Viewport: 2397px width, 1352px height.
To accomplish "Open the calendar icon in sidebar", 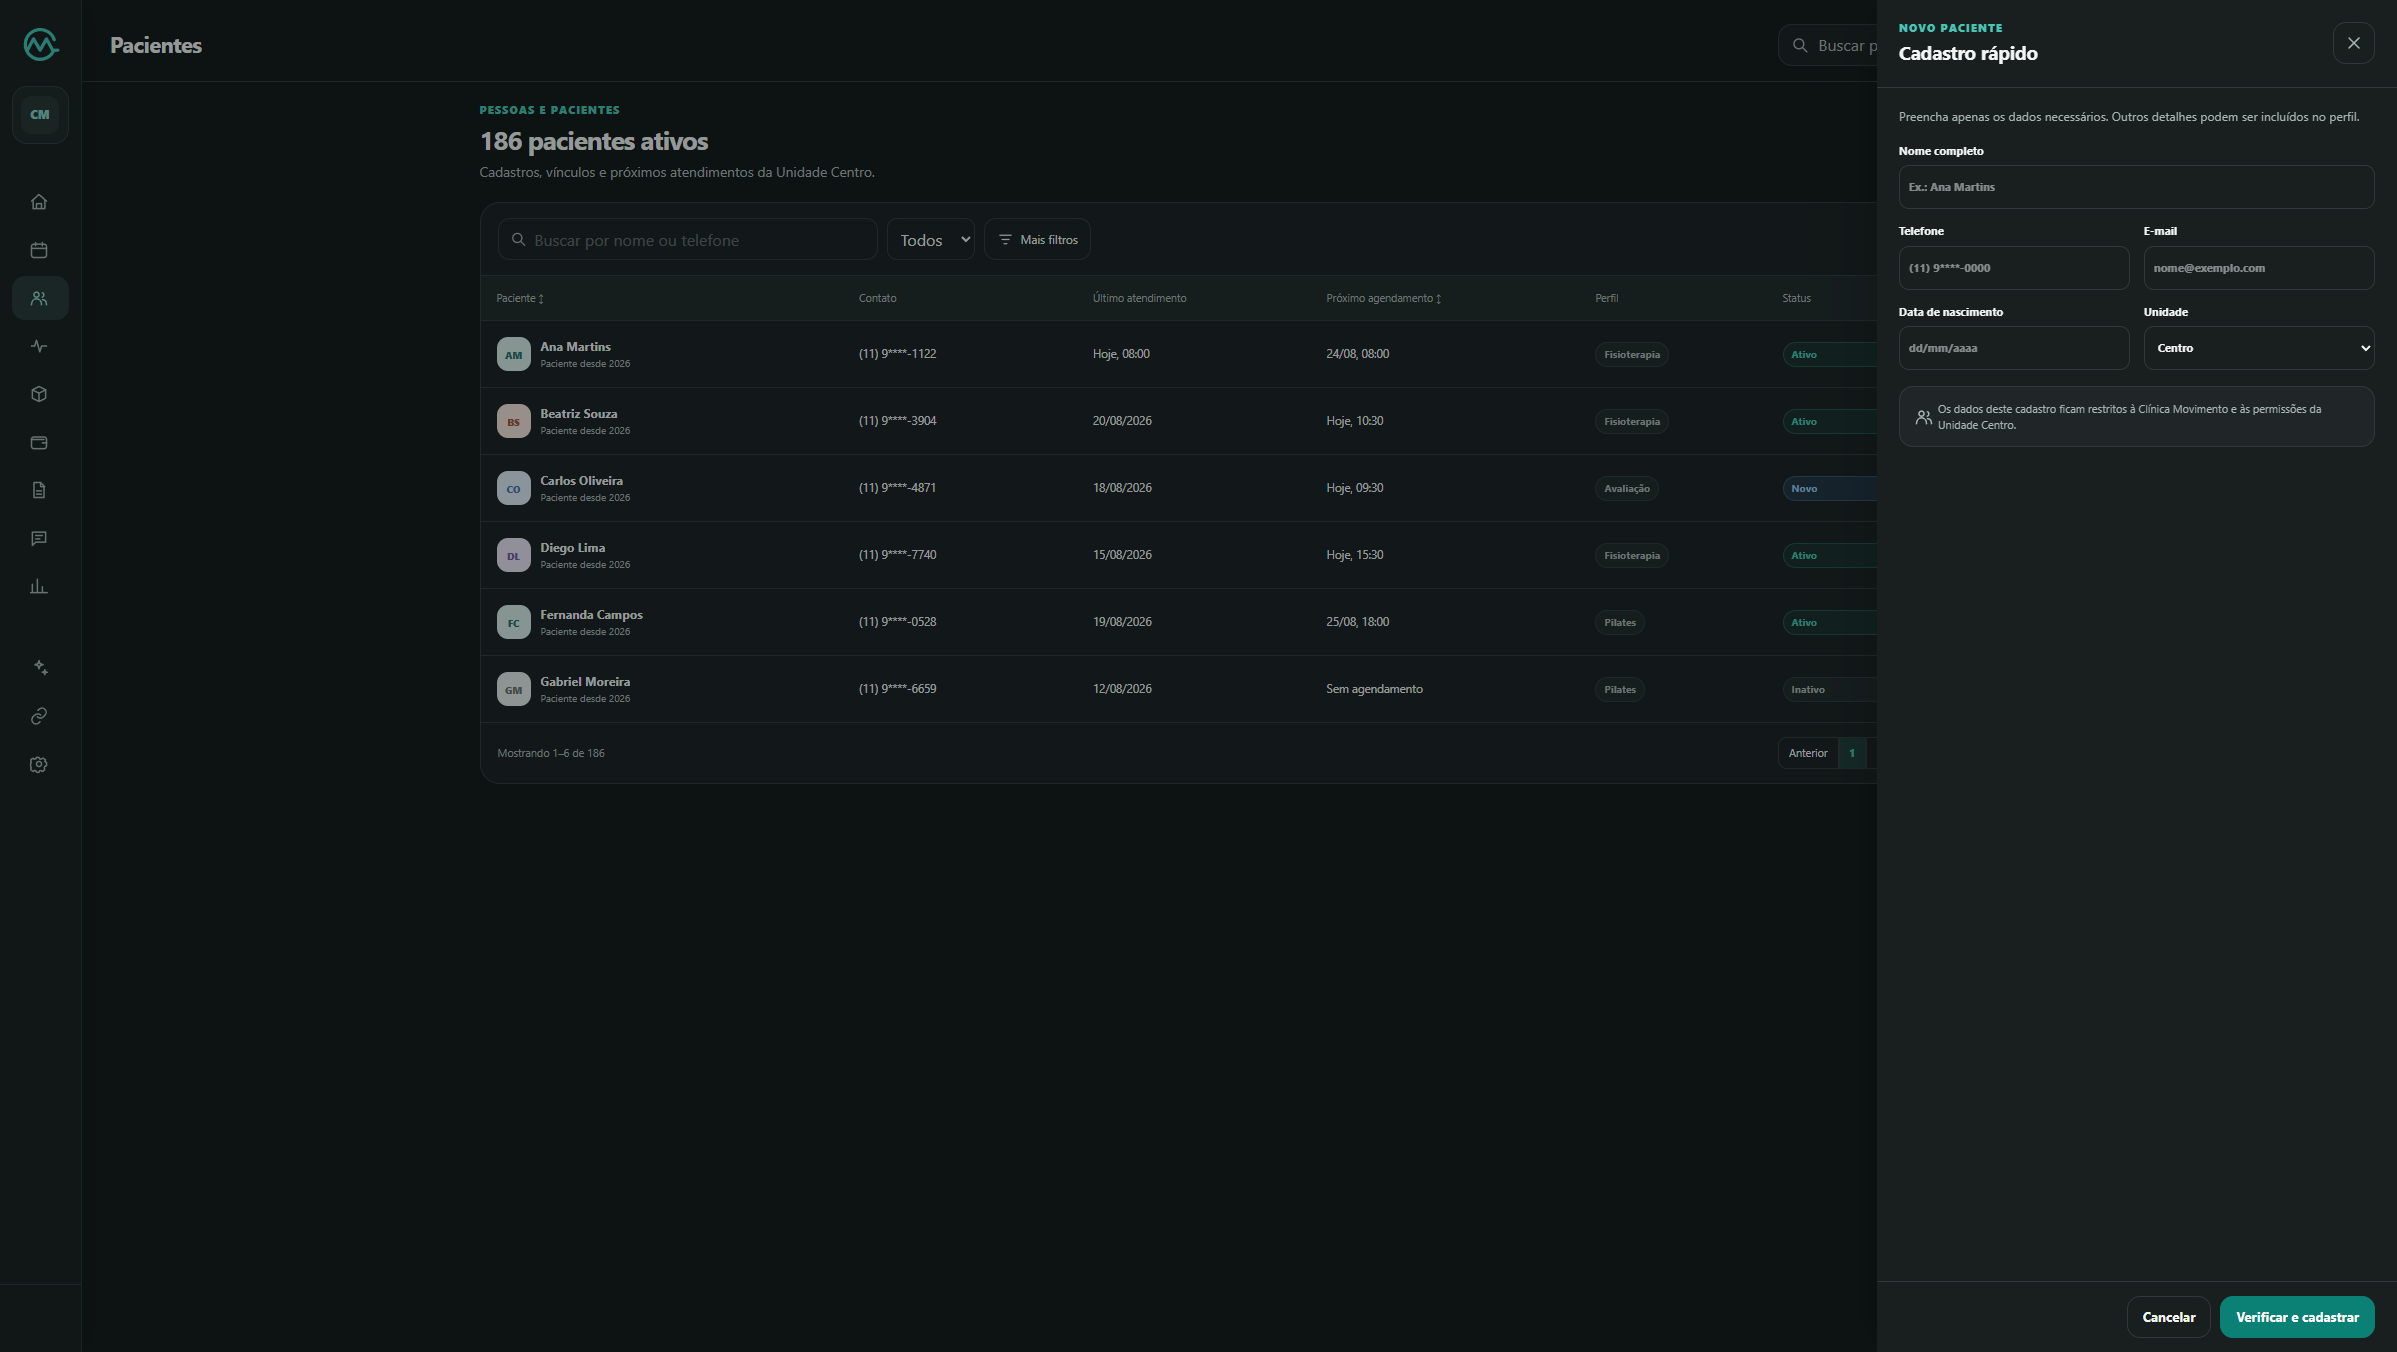I will (x=39, y=250).
